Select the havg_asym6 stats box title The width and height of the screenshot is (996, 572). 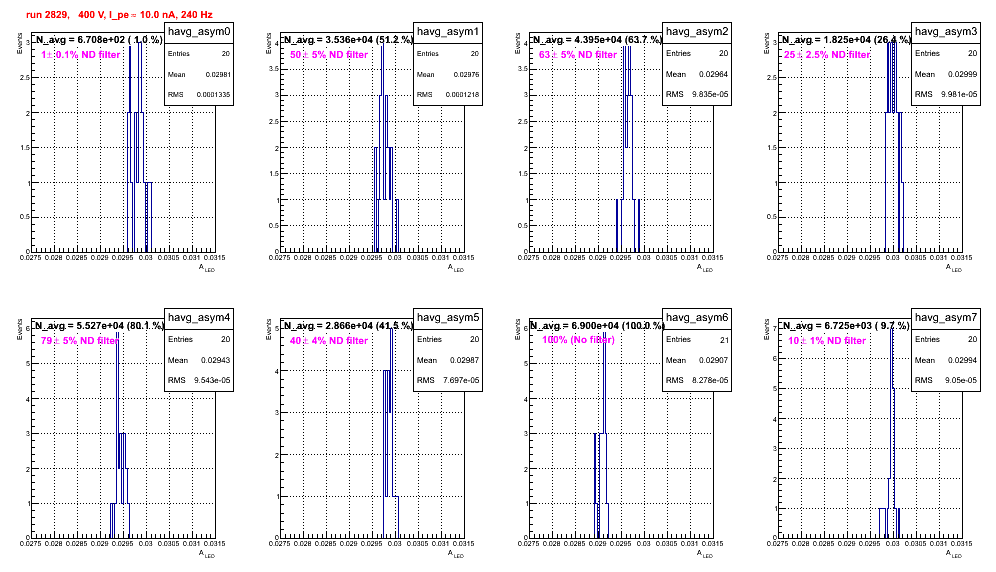point(697,318)
